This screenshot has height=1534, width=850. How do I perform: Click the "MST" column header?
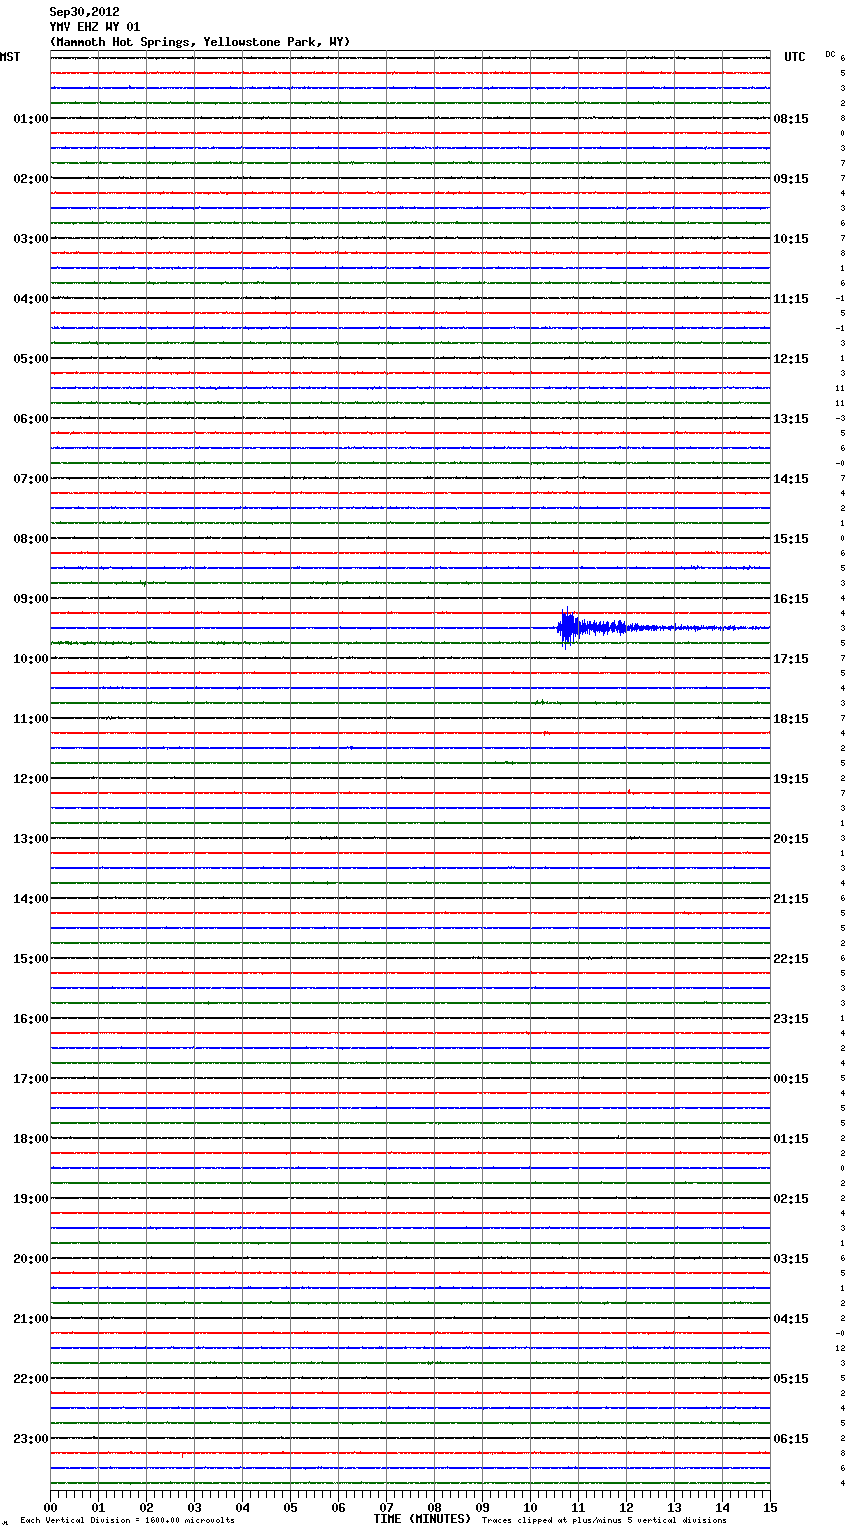[10, 57]
